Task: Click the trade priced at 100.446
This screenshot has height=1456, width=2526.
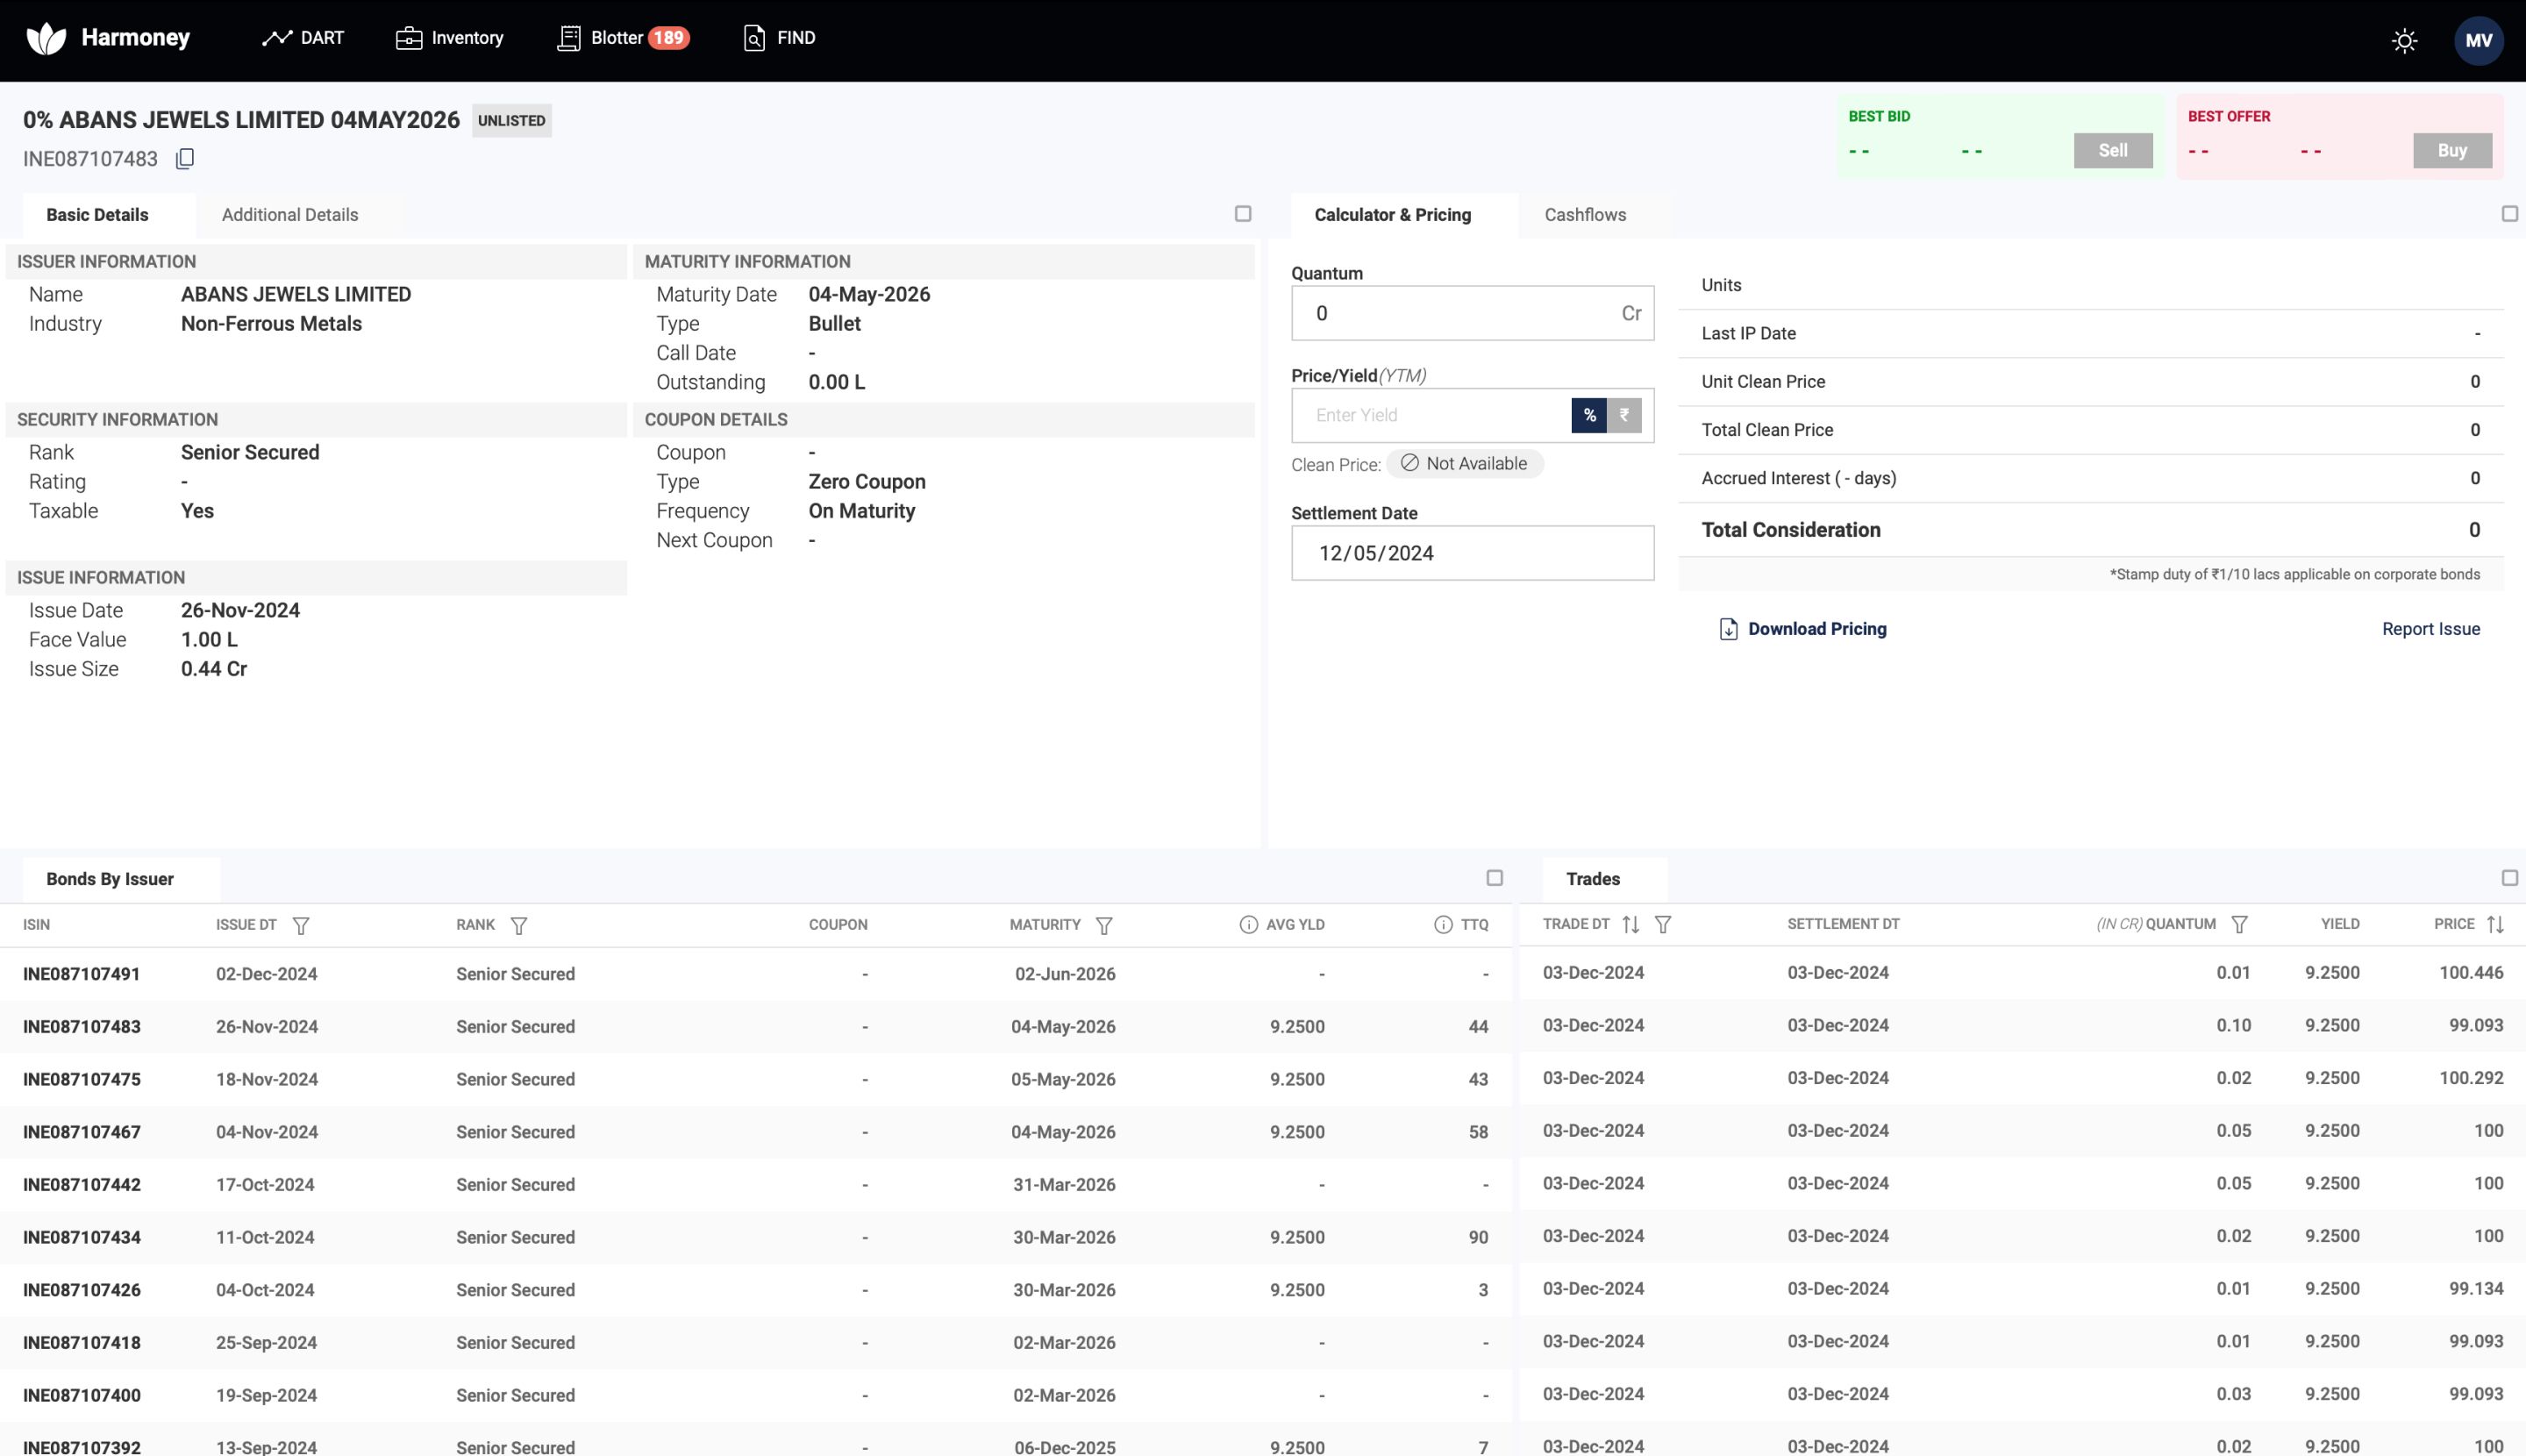Action: [2022, 973]
